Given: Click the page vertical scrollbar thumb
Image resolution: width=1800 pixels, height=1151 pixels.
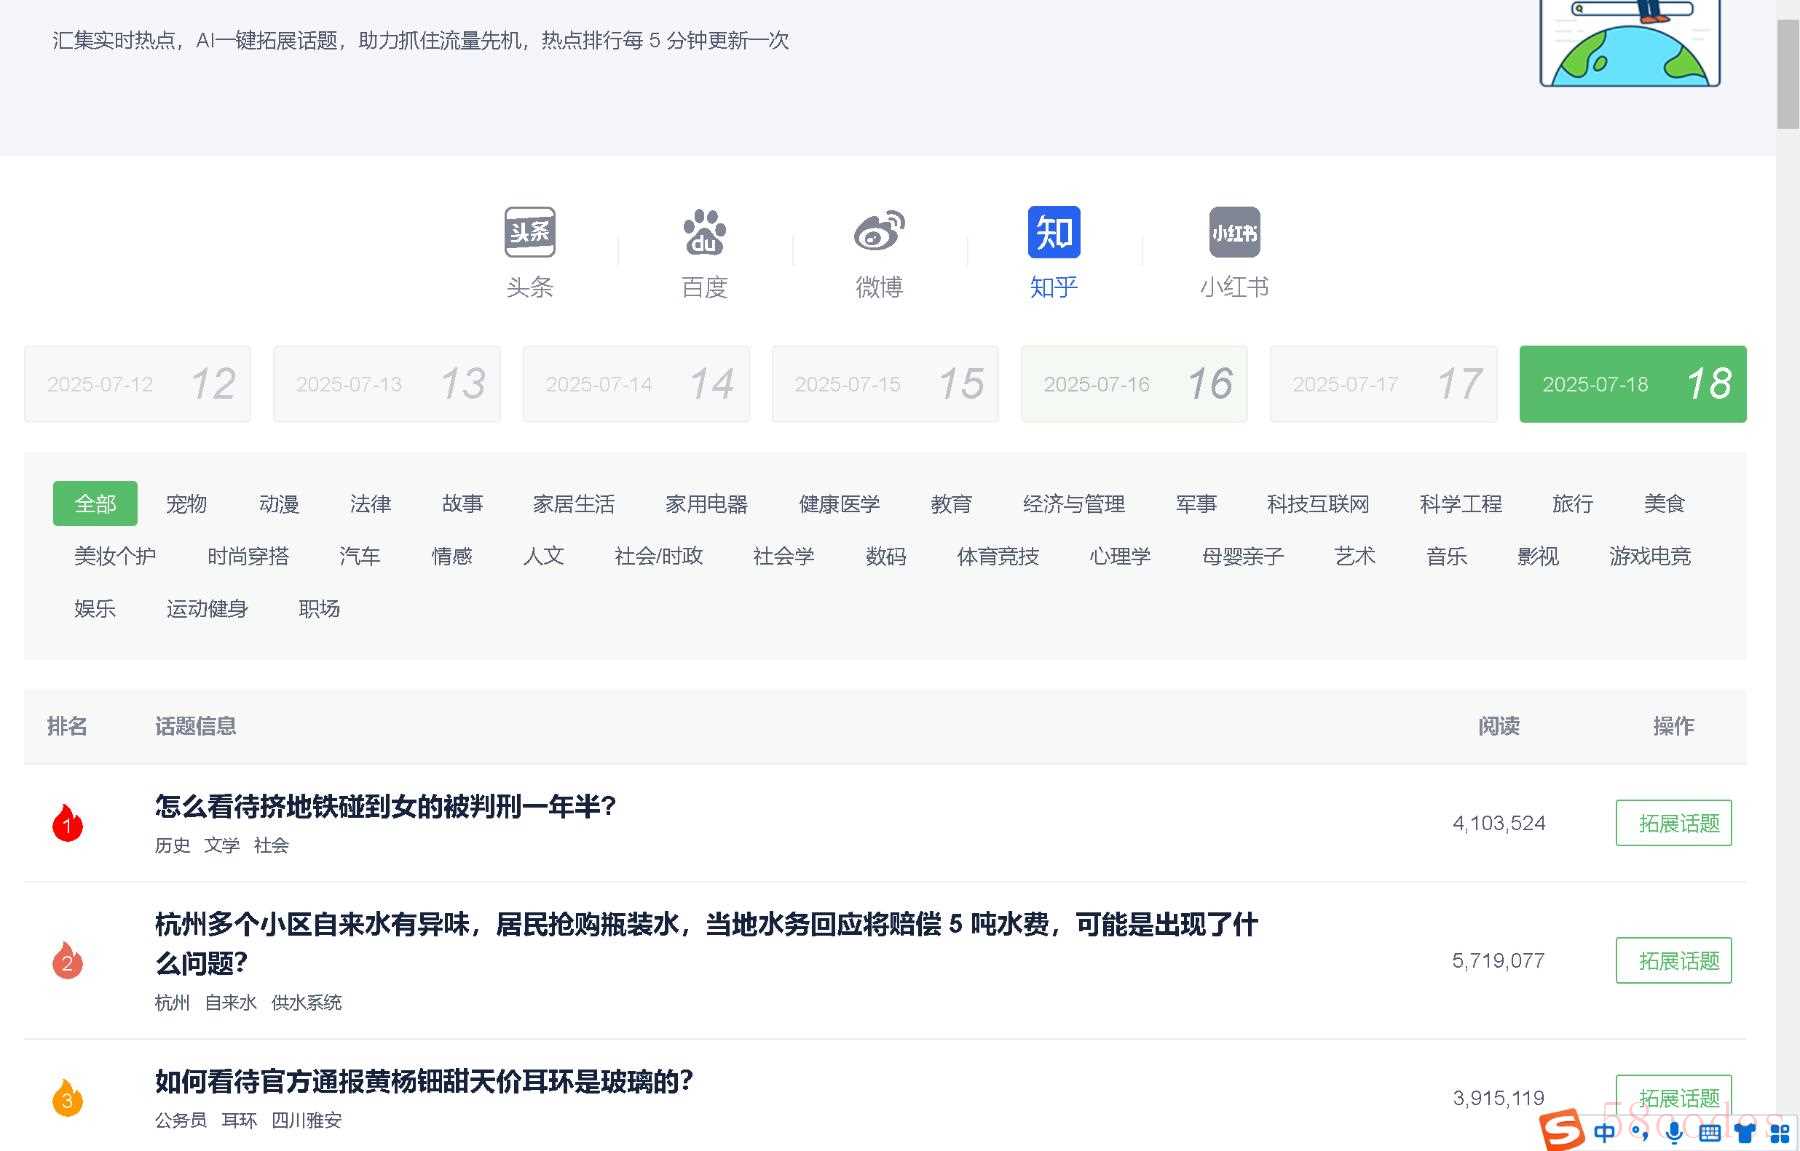Looking at the screenshot, I should [1788, 73].
